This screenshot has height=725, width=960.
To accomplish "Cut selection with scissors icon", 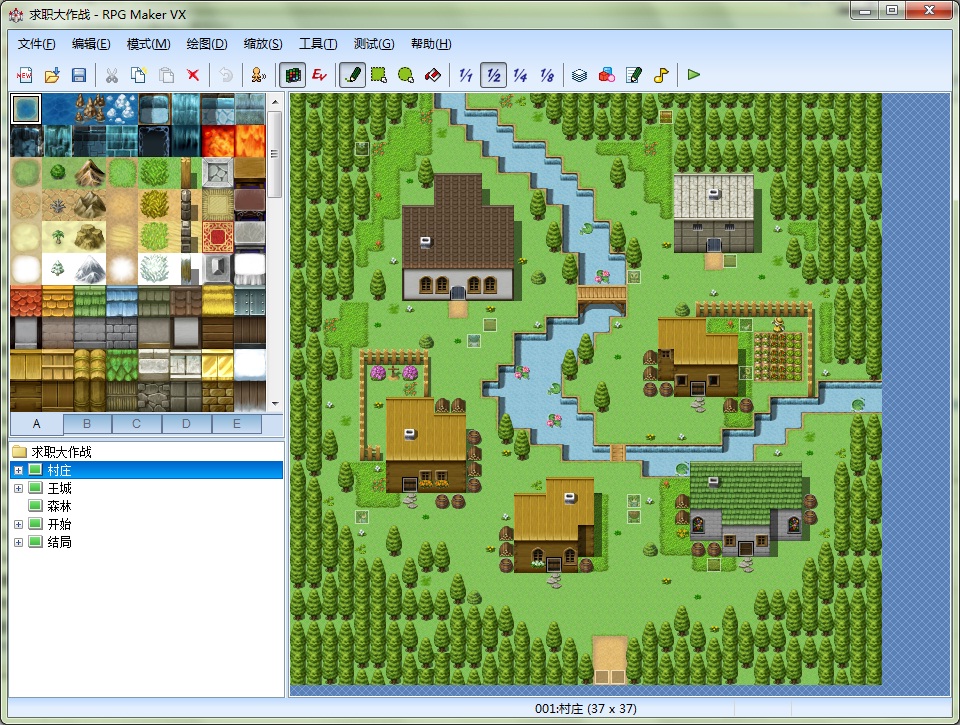I will (111, 75).
